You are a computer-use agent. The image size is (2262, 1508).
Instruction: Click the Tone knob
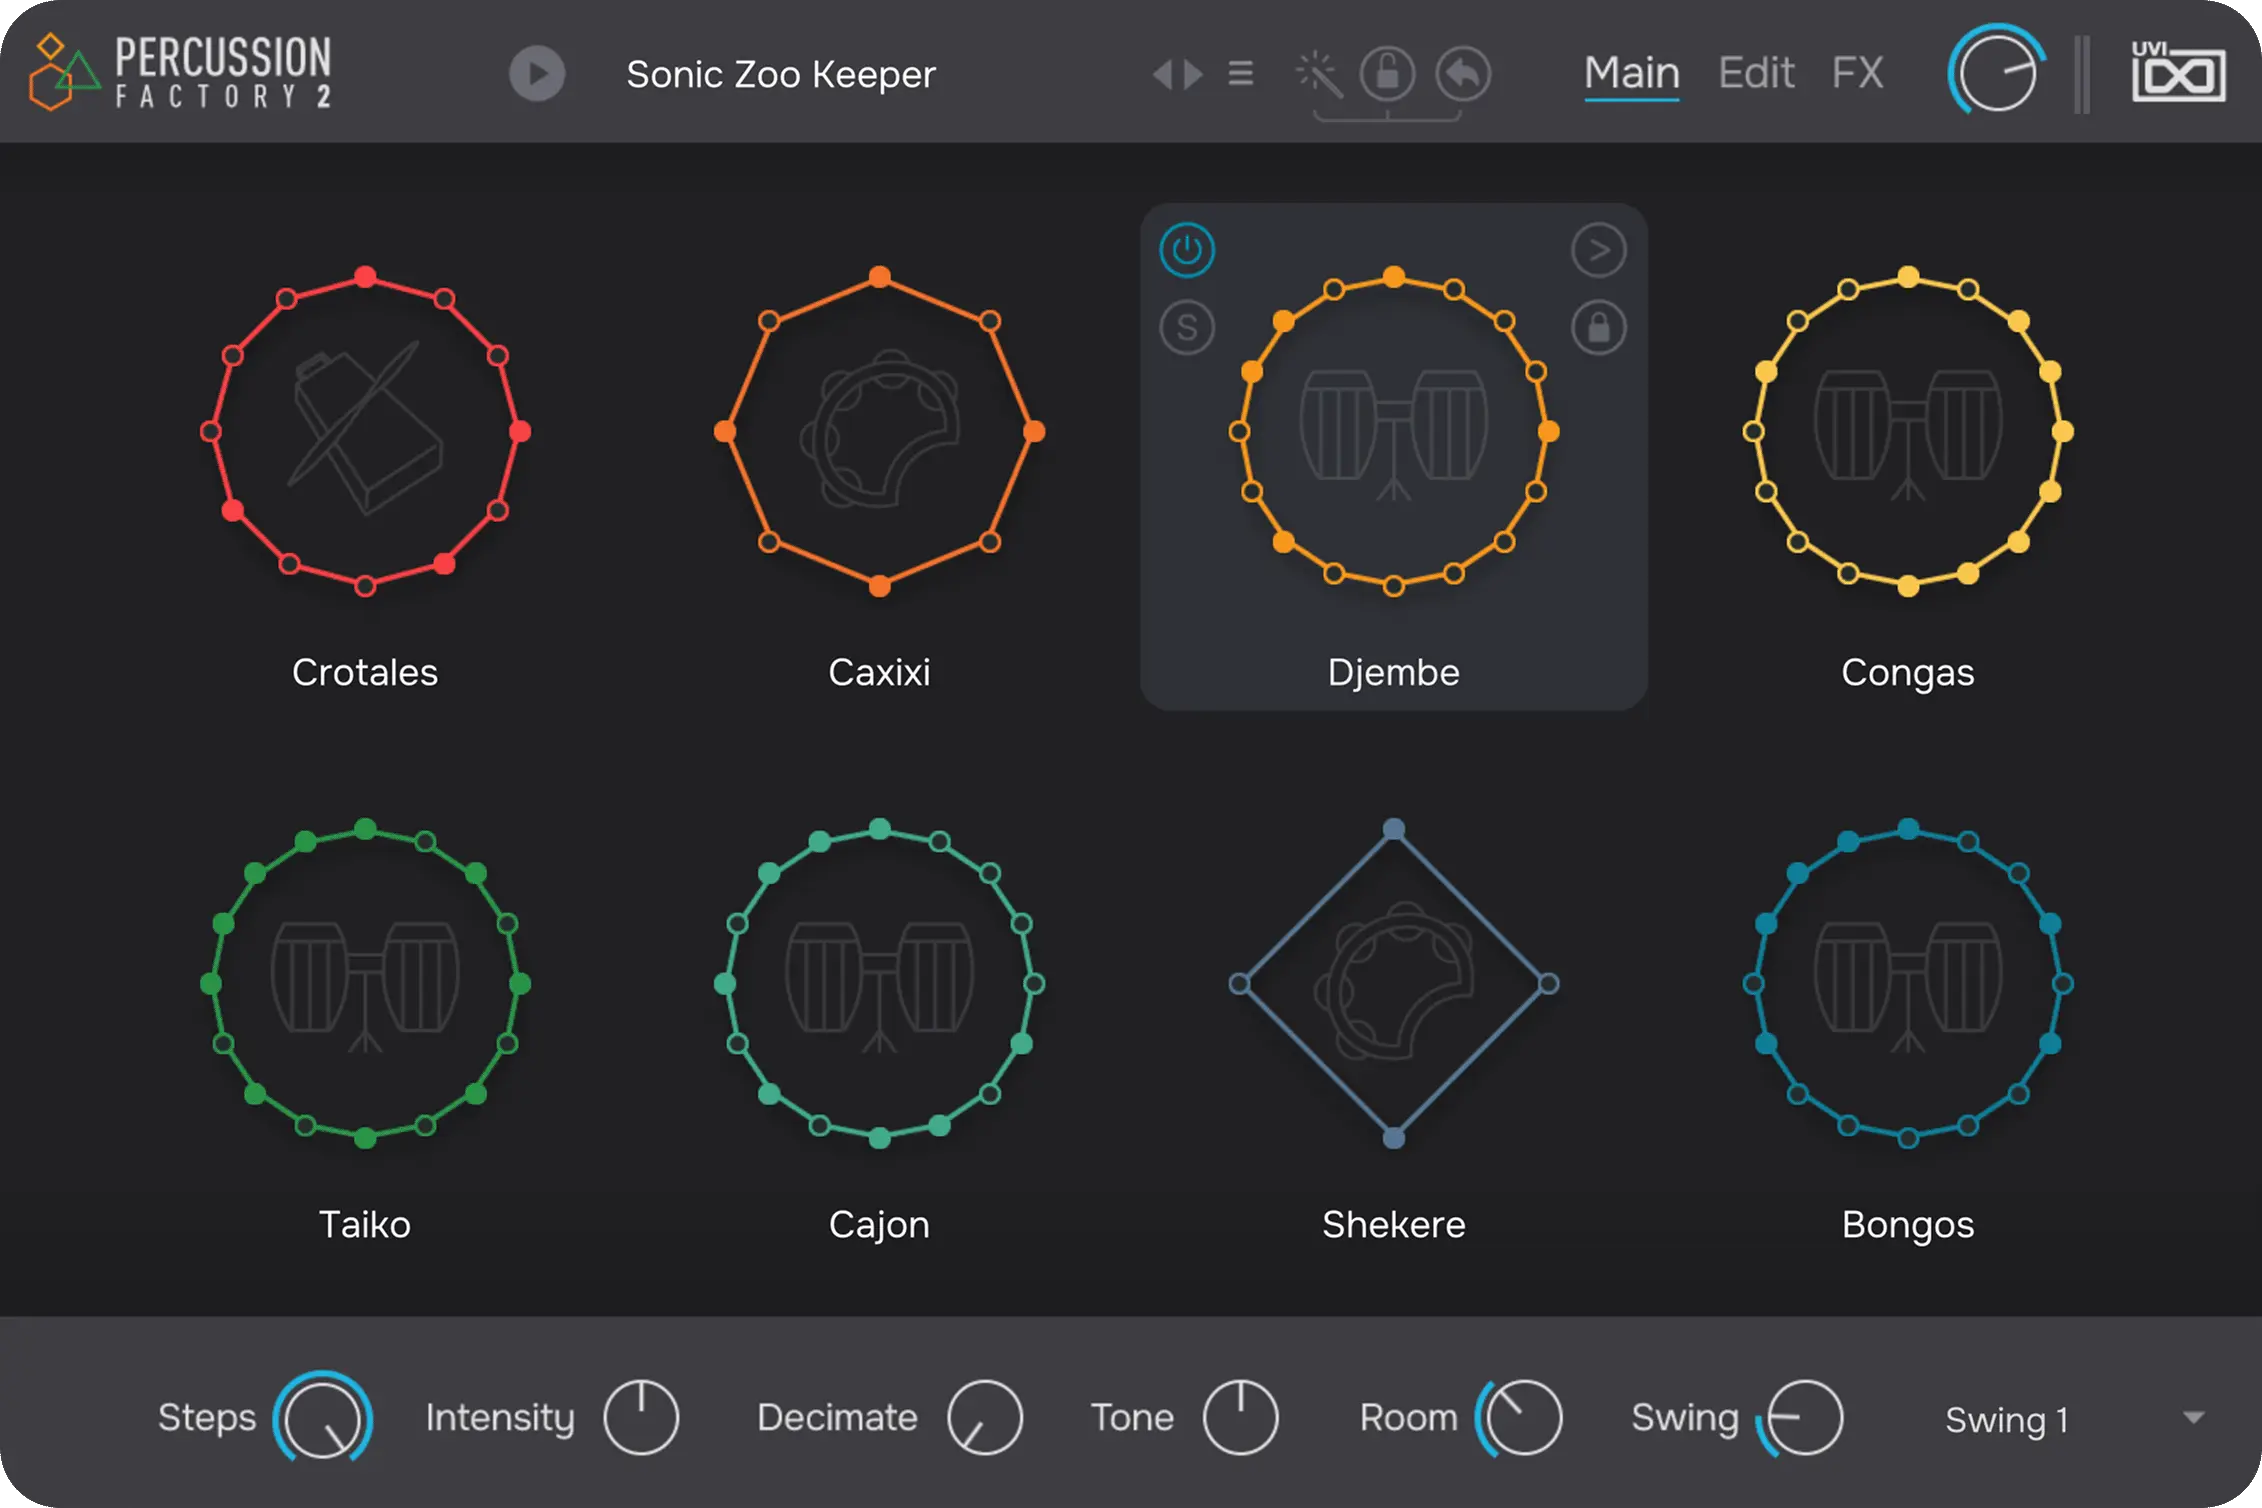(1241, 1418)
